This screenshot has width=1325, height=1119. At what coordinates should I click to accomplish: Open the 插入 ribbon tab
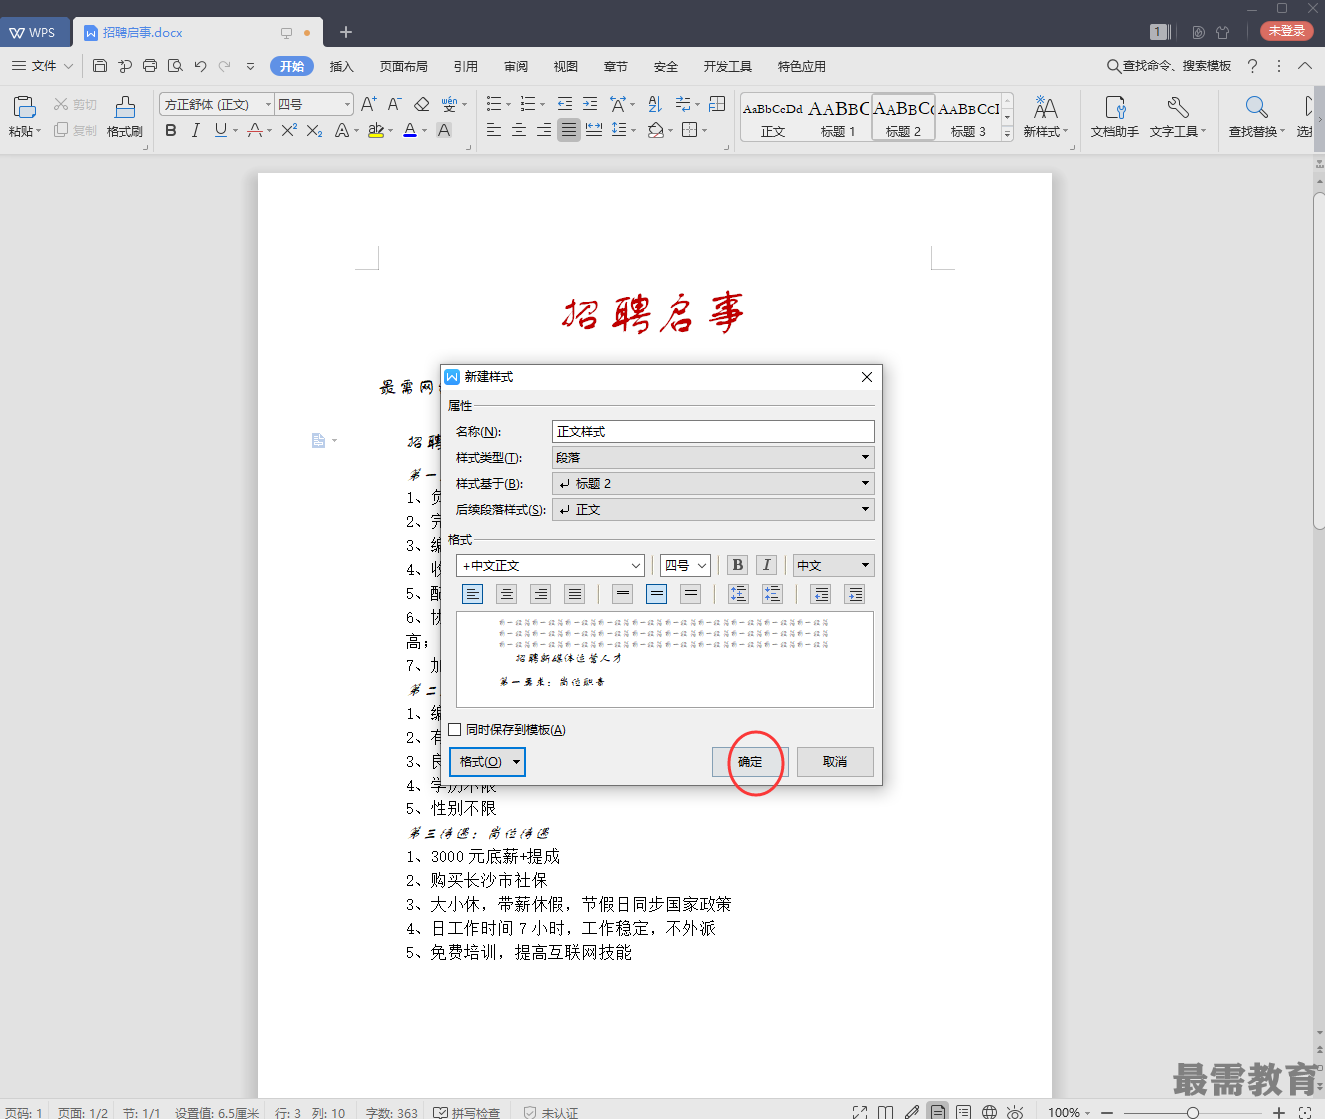click(x=342, y=66)
